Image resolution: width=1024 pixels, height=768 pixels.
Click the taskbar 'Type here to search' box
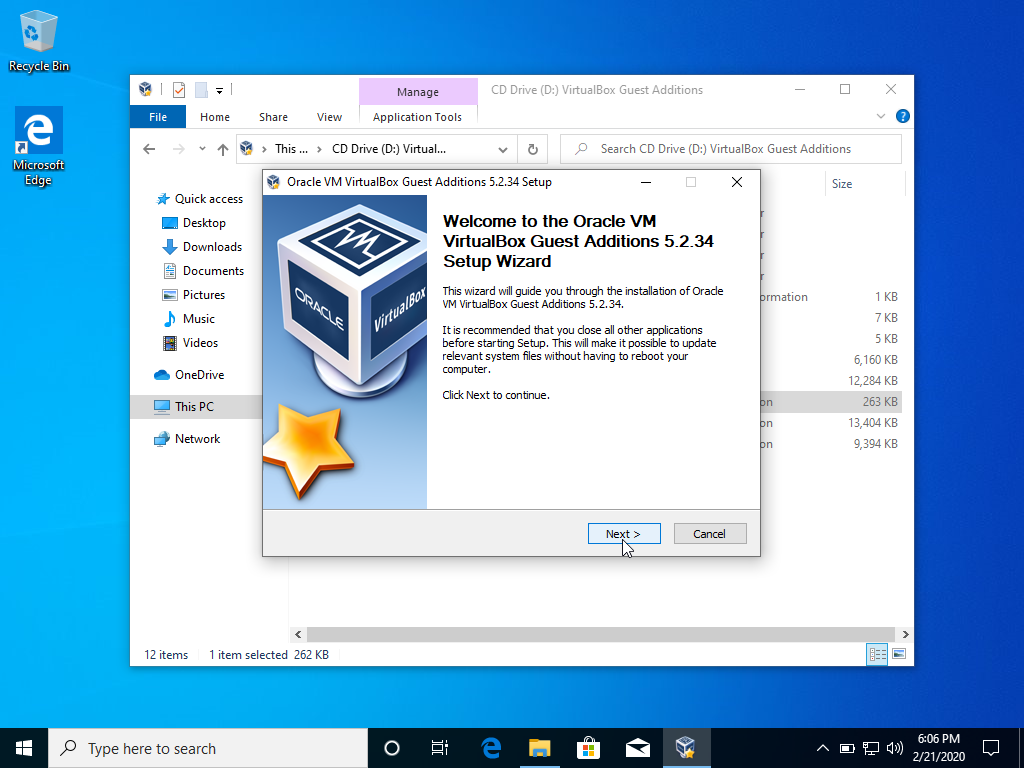click(x=208, y=748)
